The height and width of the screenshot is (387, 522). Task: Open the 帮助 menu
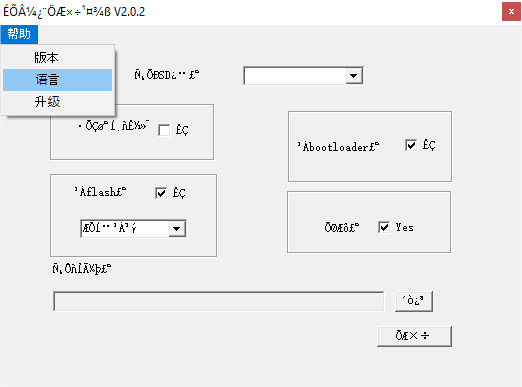pos(19,34)
